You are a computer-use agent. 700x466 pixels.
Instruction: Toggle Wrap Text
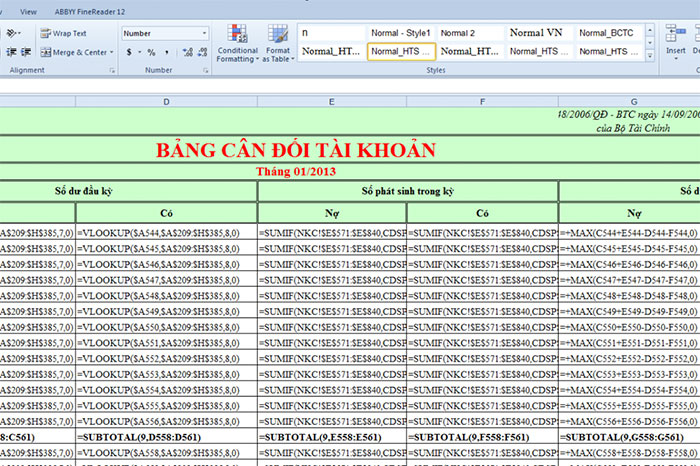[63, 33]
